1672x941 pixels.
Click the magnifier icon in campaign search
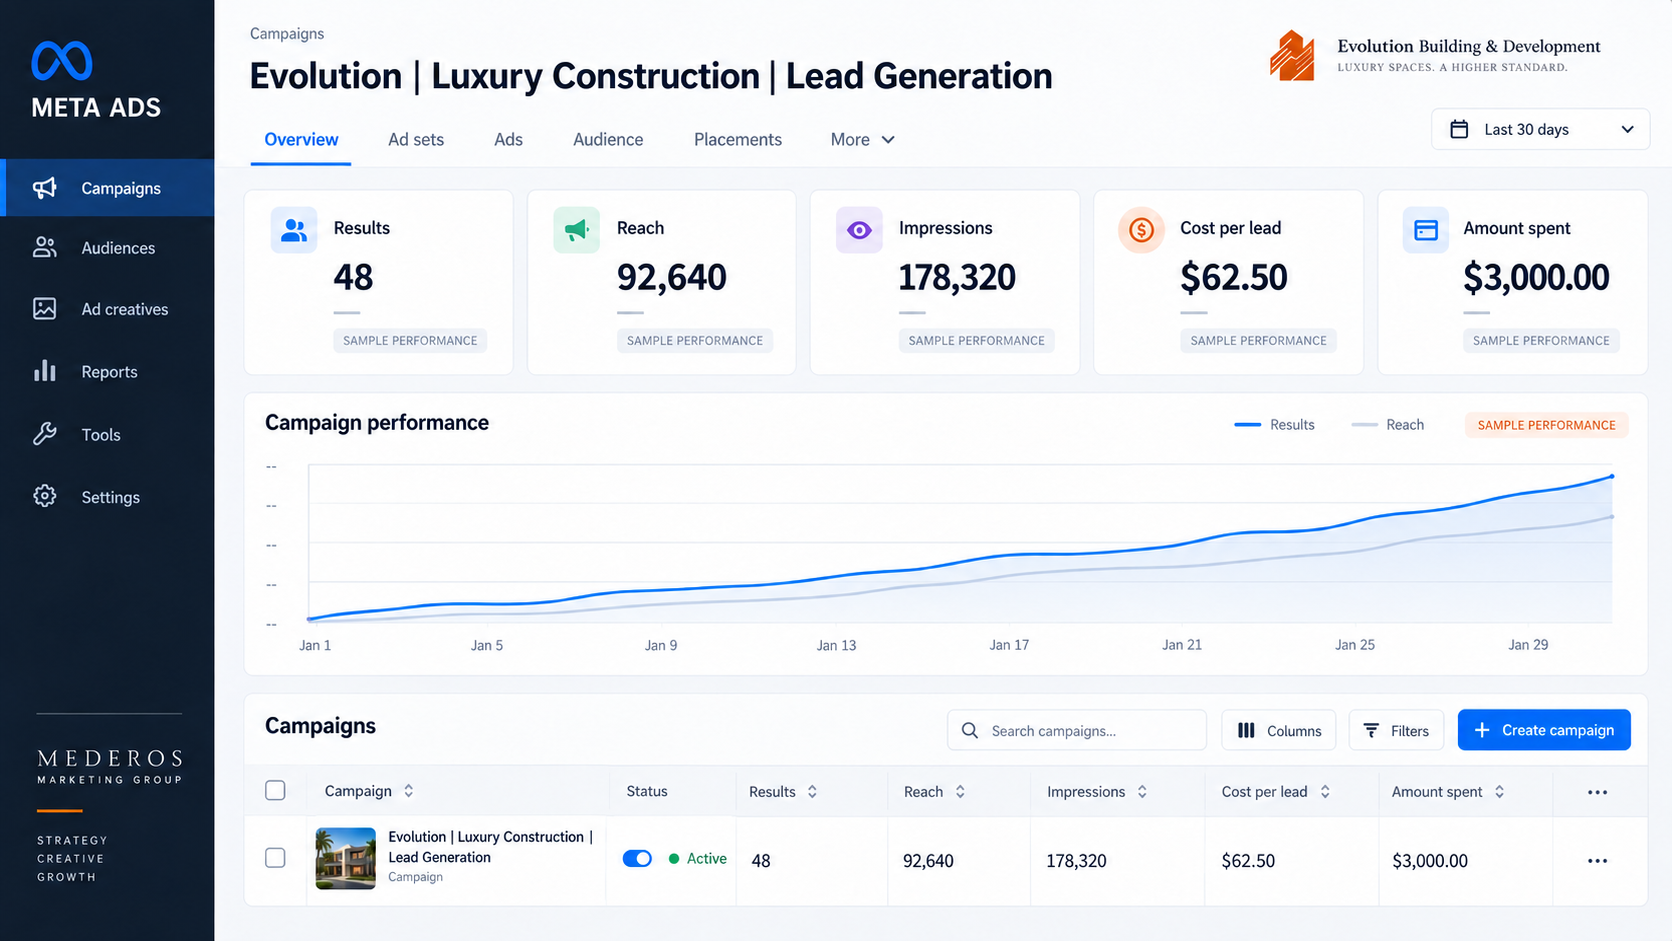969,731
